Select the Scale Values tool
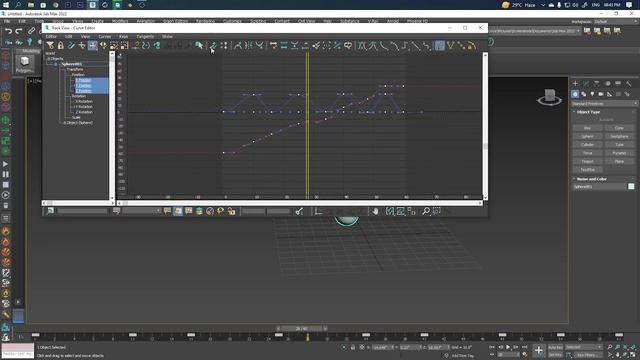Image resolution: width=640 pixels, height=360 pixels. click(124, 45)
